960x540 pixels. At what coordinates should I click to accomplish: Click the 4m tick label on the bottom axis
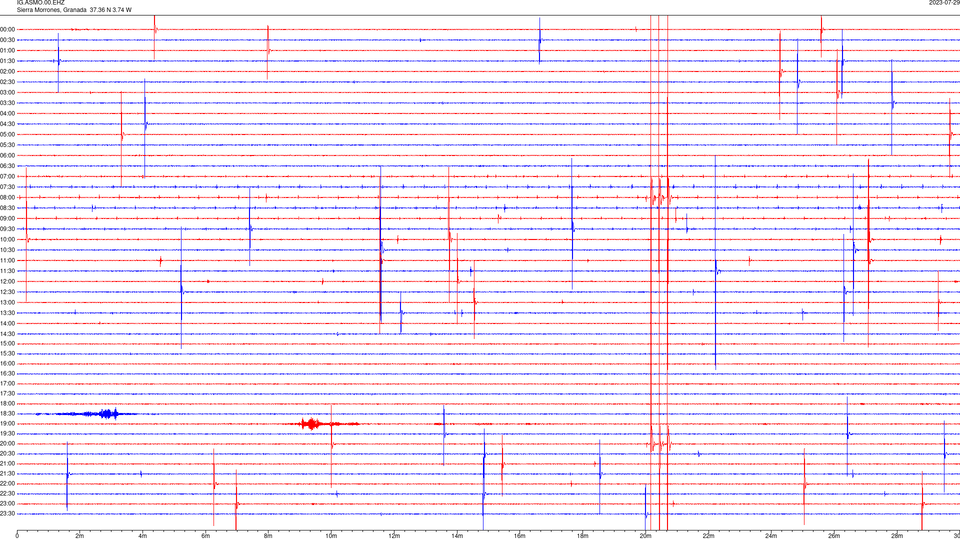pos(143,536)
